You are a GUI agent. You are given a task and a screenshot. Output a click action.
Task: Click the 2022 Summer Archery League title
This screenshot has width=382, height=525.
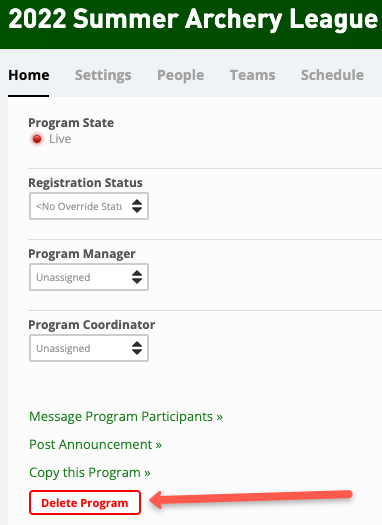click(x=193, y=19)
